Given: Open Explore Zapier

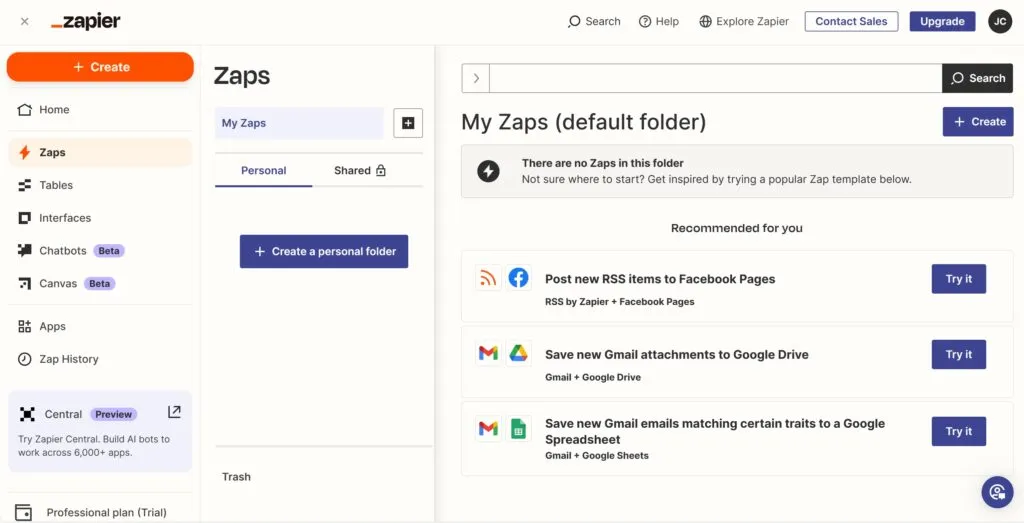Looking at the screenshot, I should pos(744,22).
